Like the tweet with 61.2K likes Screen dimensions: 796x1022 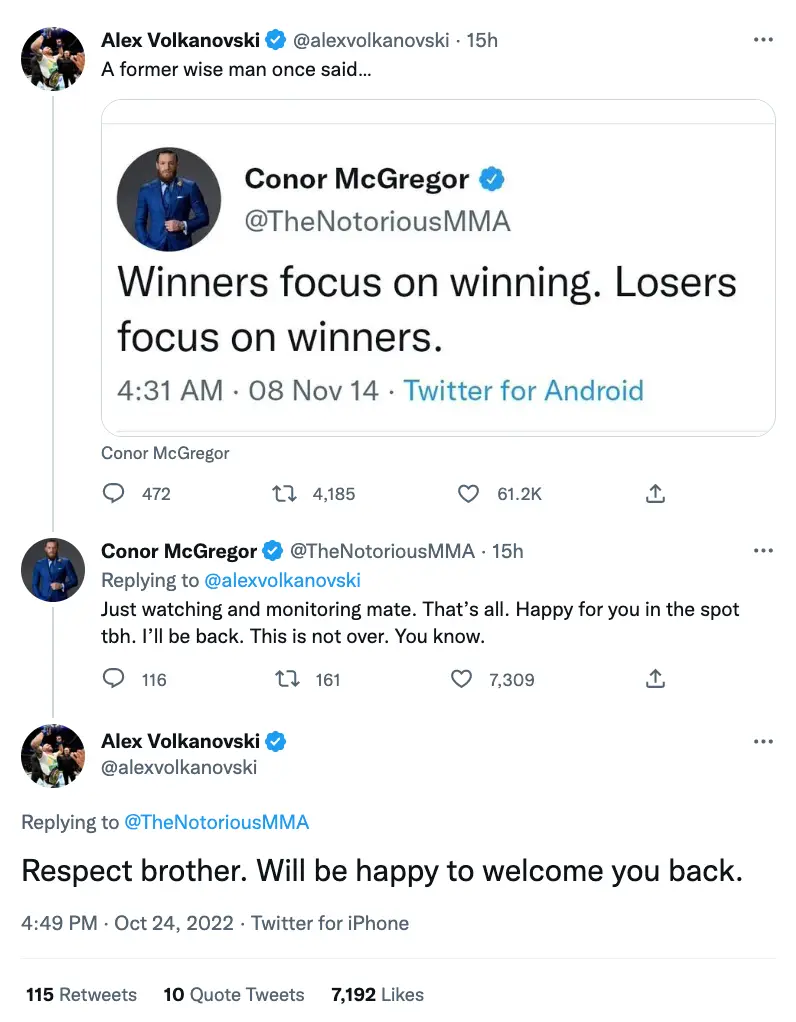468,494
